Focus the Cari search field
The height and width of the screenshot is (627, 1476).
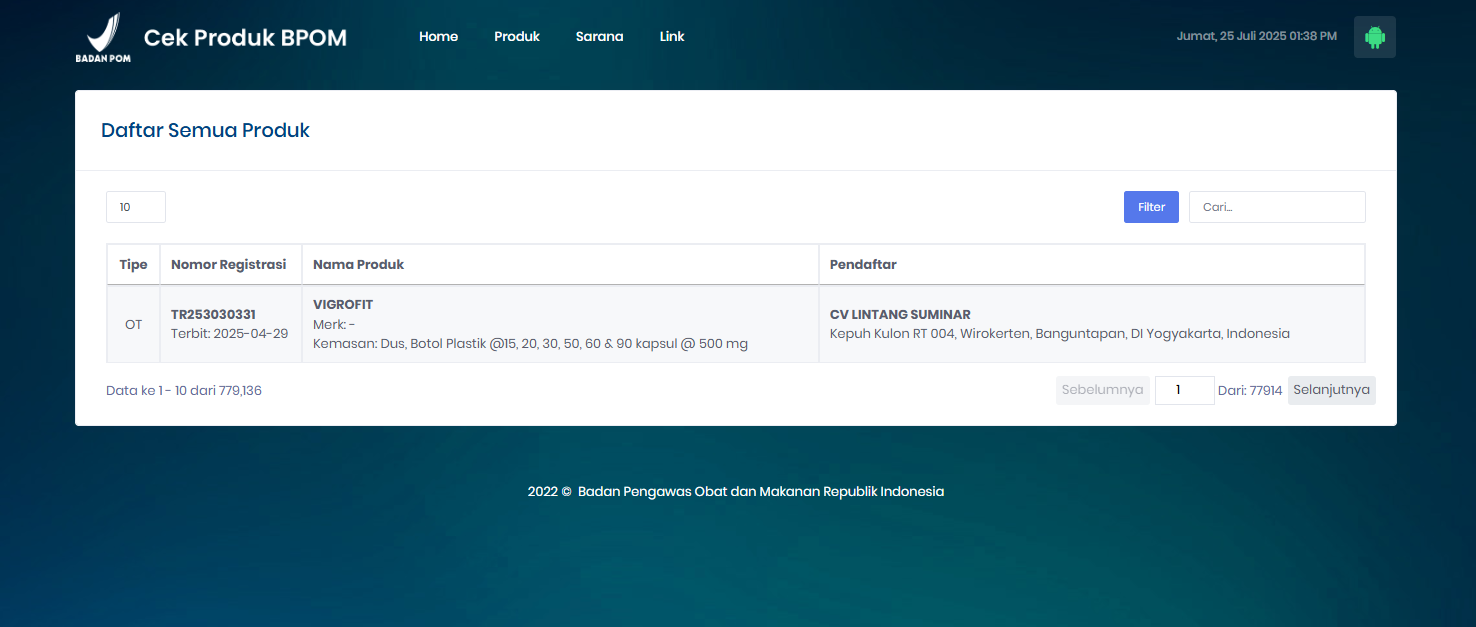point(1276,207)
